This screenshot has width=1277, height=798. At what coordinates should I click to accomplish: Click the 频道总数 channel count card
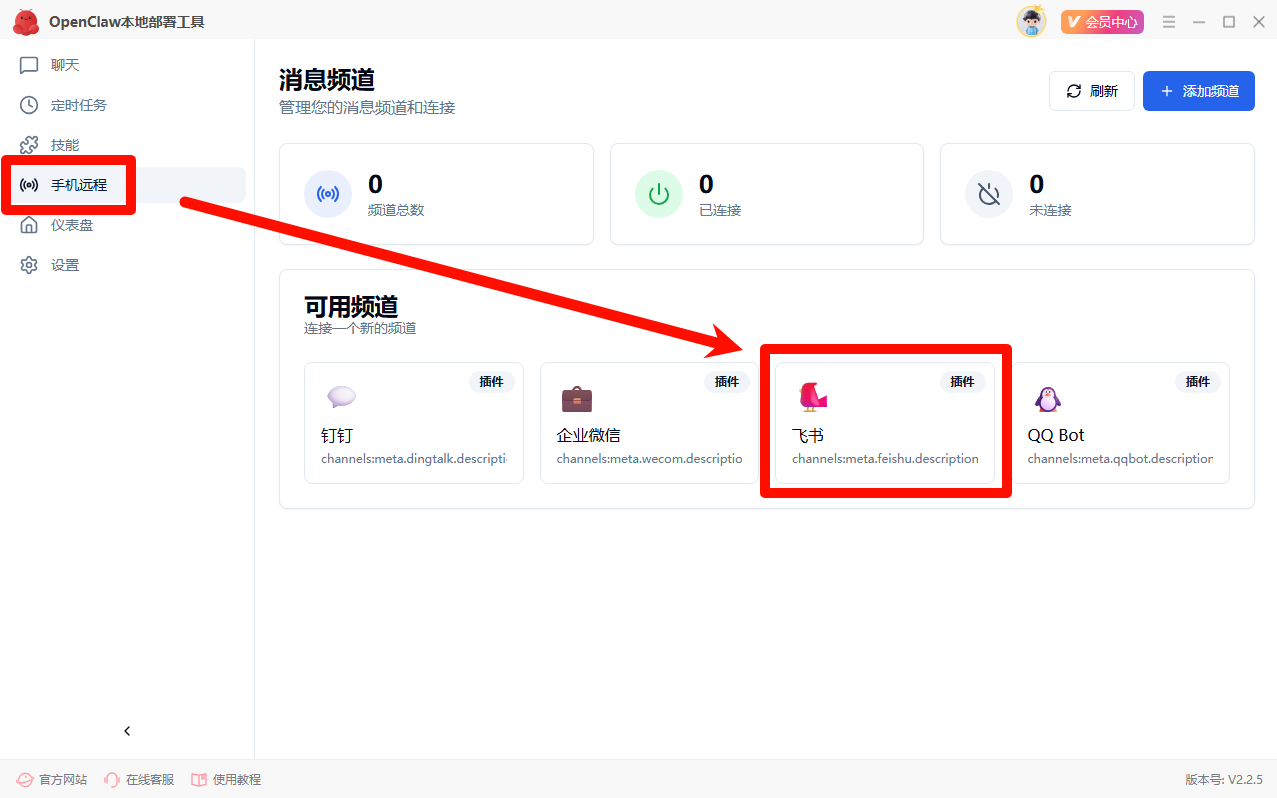(x=436, y=194)
